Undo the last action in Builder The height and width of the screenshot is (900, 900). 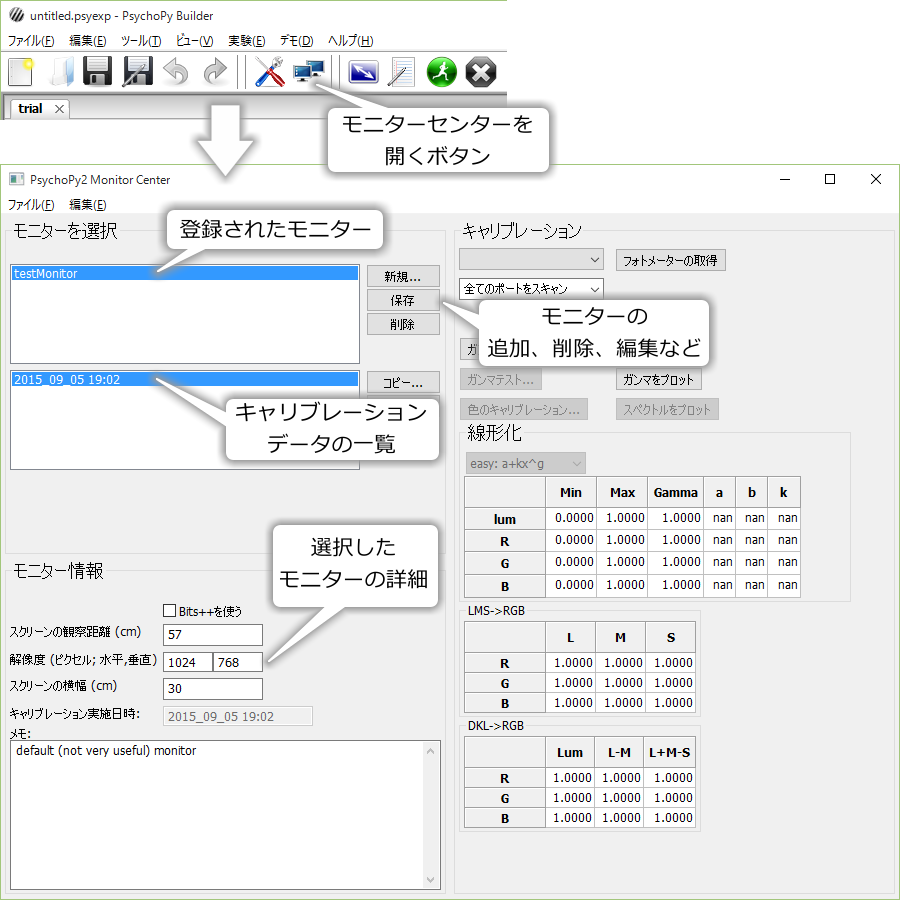point(176,72)
